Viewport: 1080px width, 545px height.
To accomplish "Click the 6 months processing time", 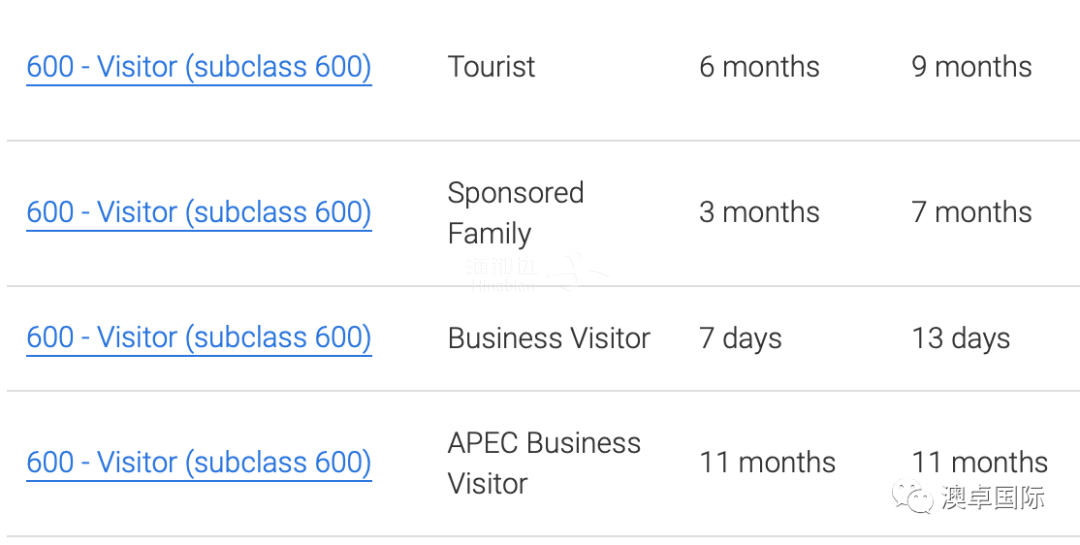I will 759,68.
